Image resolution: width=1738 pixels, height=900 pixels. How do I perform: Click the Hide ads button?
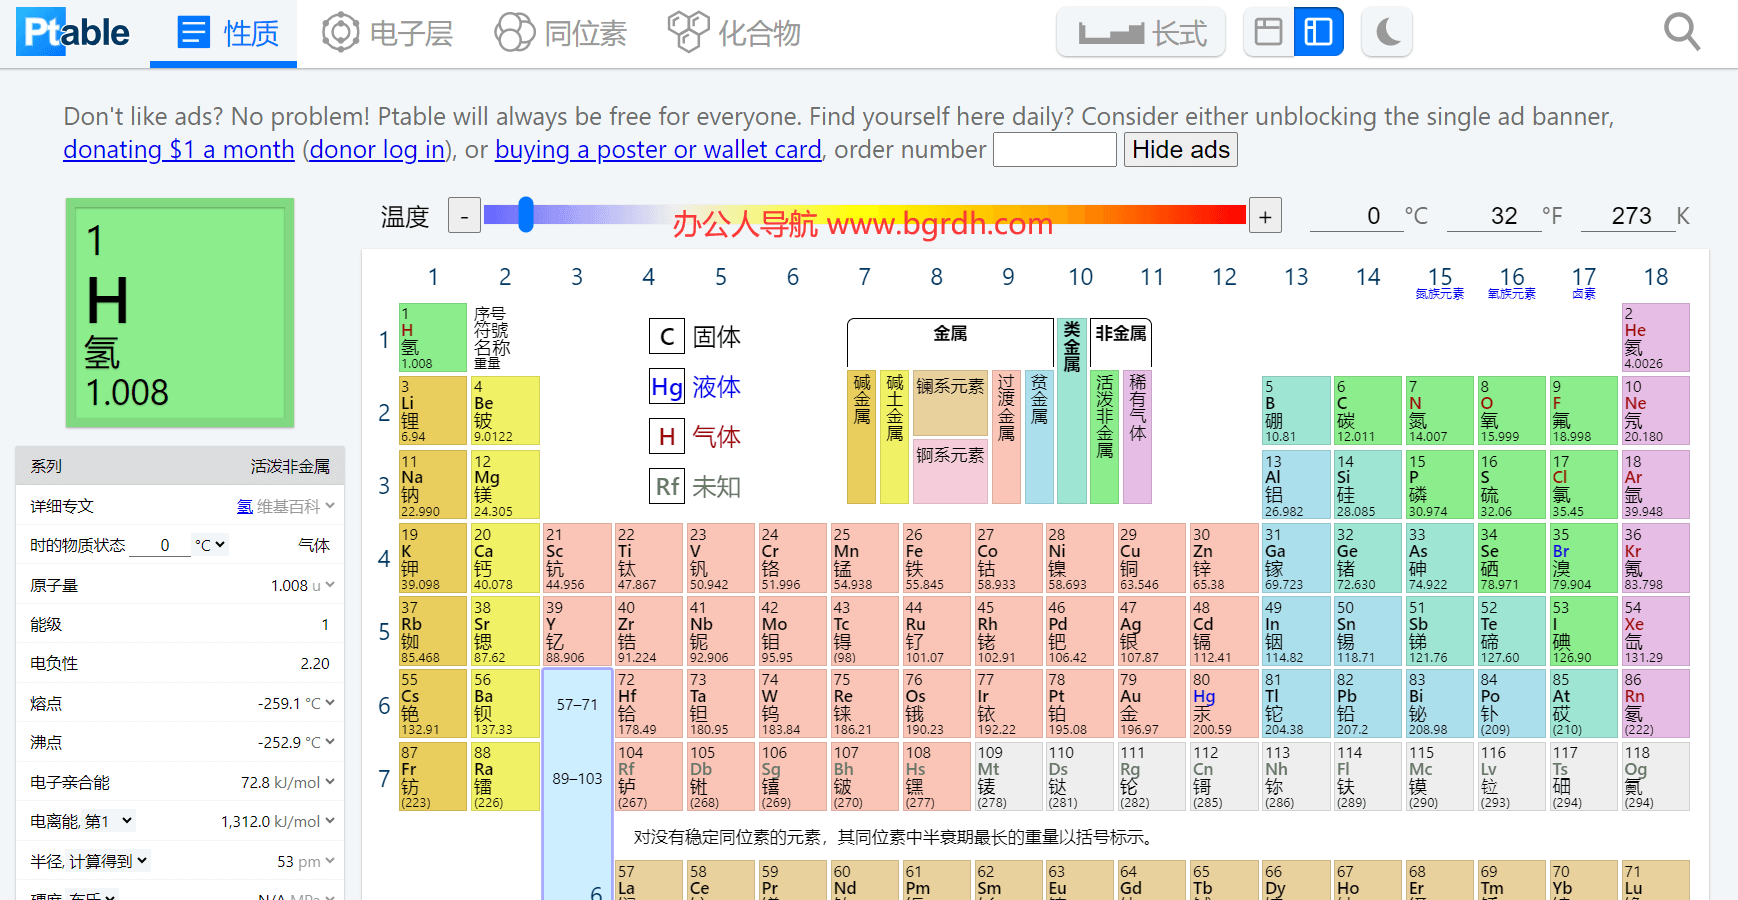(x=1180, y=149)
